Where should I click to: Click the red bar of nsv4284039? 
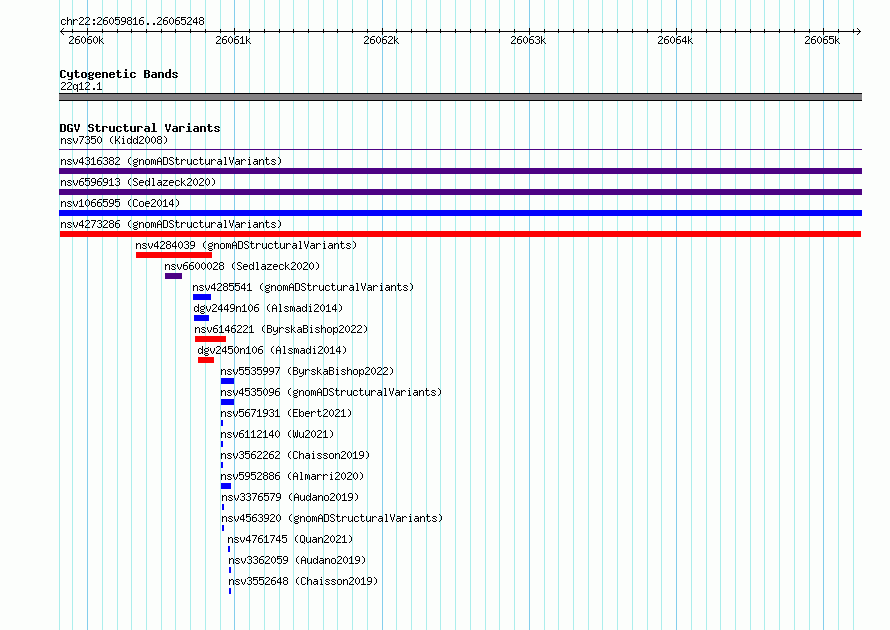coord(174,255)
